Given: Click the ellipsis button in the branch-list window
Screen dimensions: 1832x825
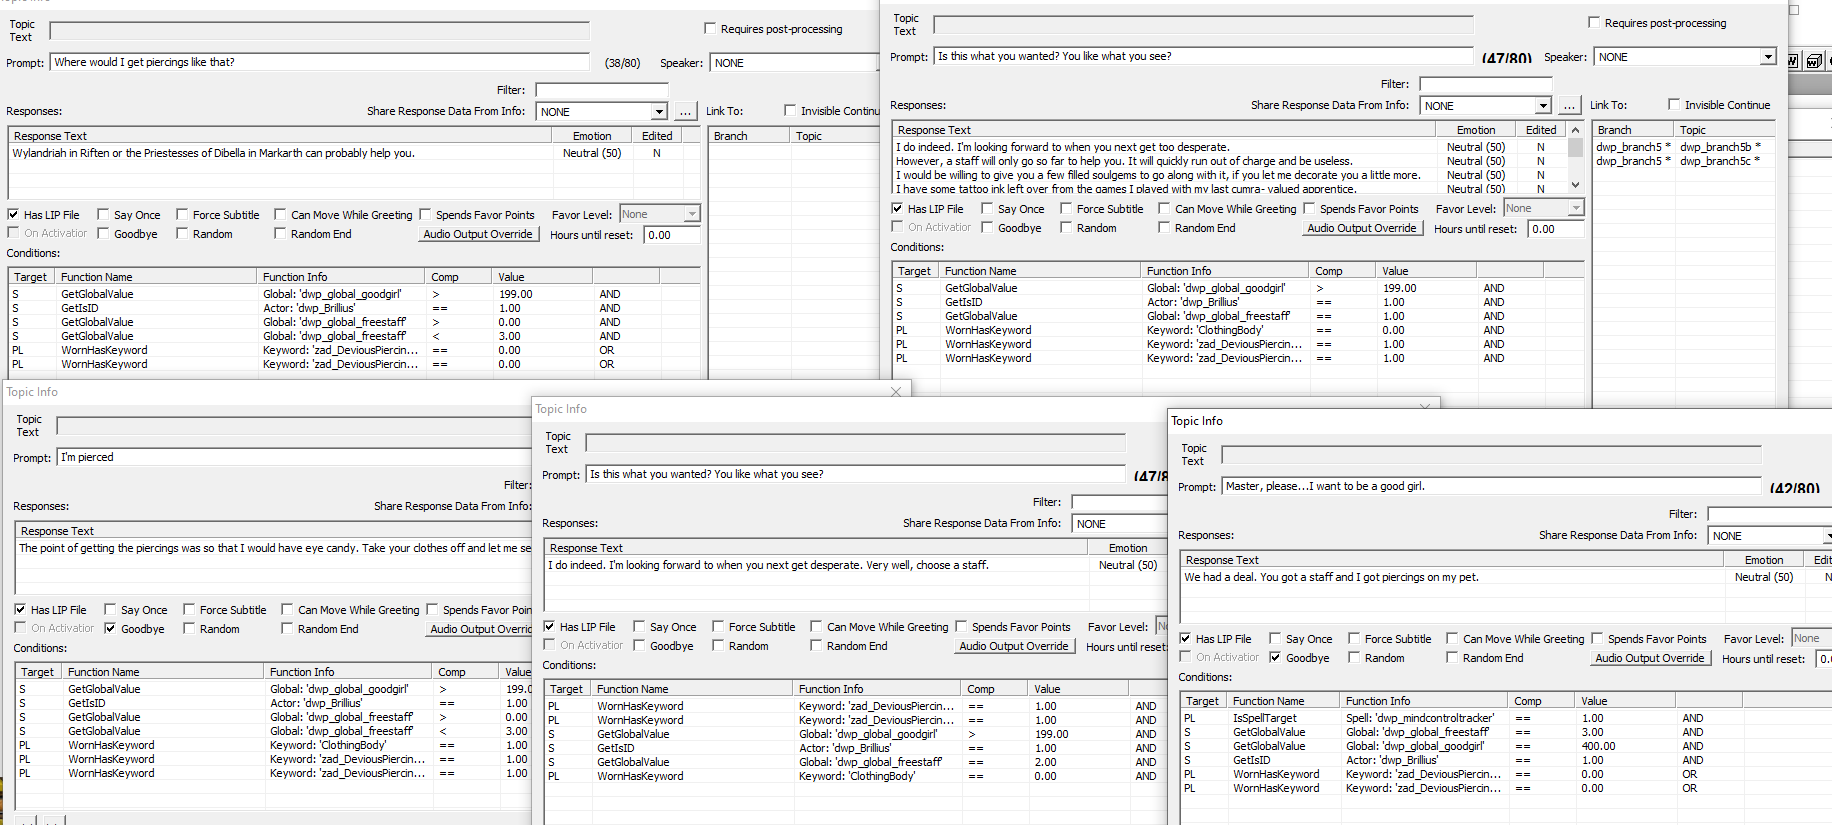Looking at the screenshot, I should tap(1569, 106).
